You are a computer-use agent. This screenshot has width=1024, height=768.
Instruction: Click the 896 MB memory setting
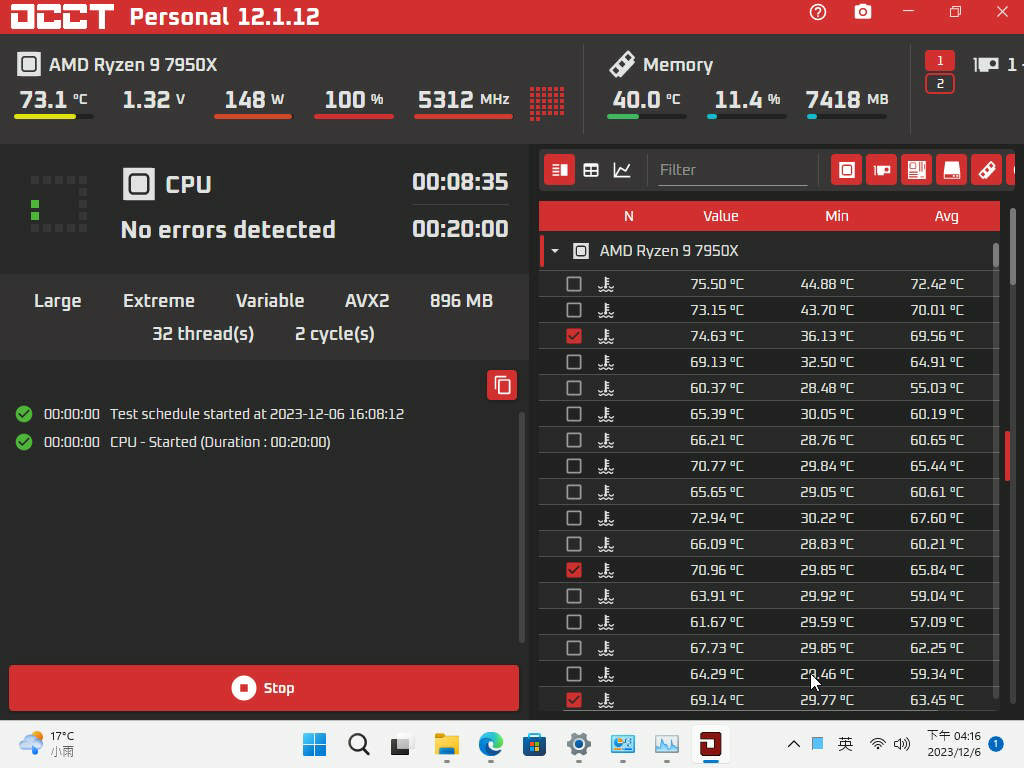[461, 300]
